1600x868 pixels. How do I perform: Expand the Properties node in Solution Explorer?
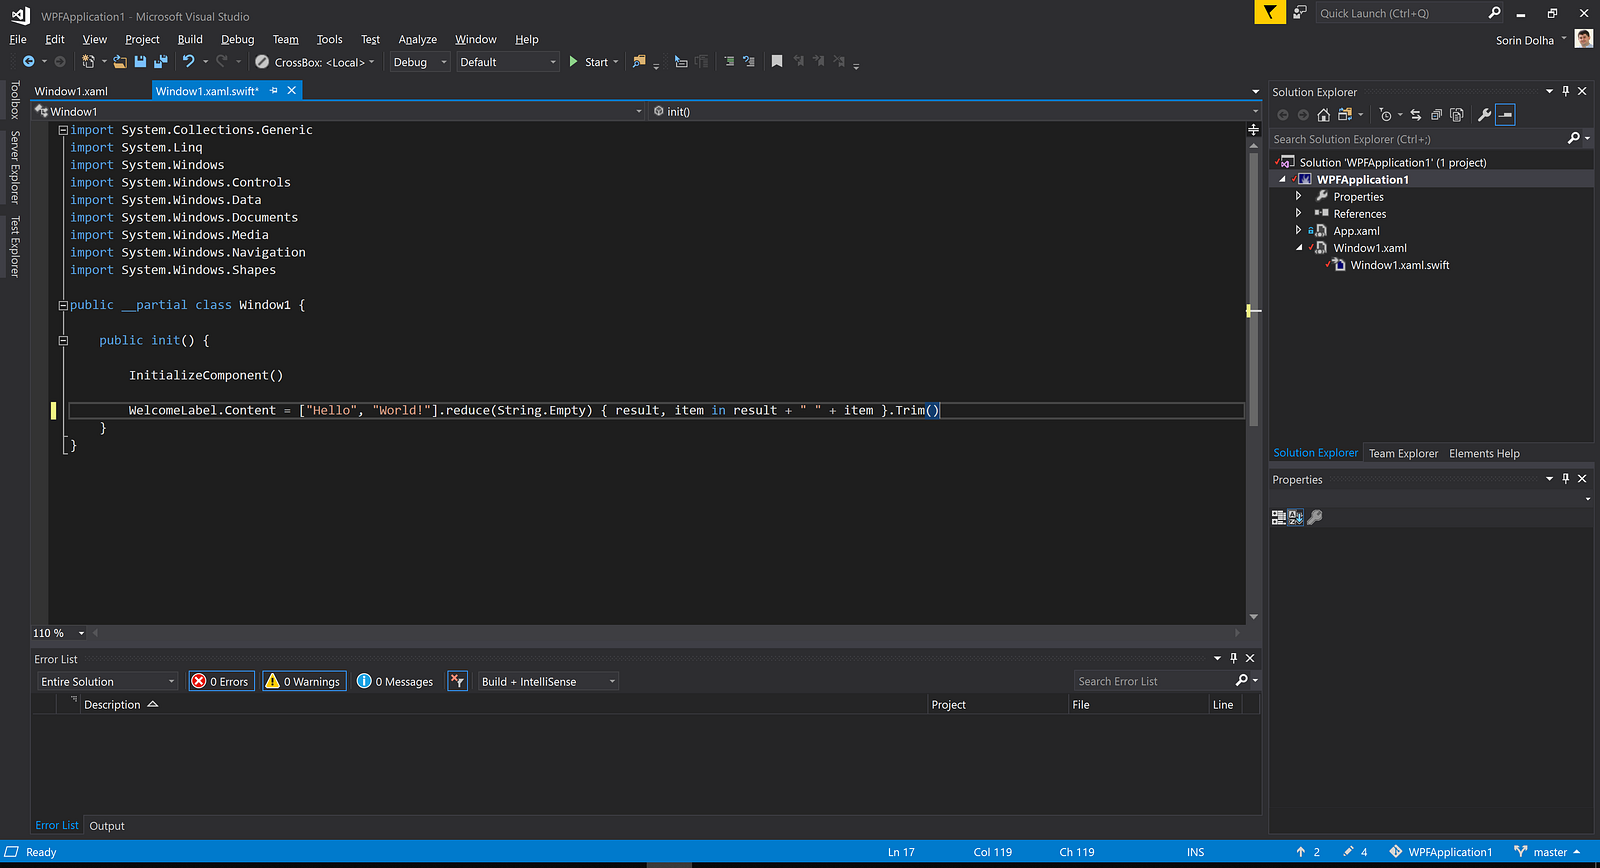1299,196
